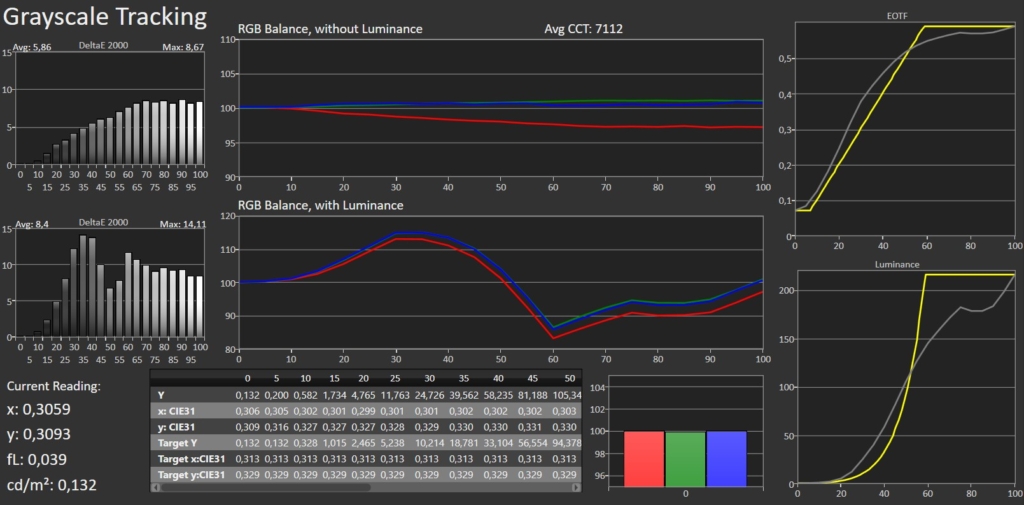Viewport: 1024px width, 505px height.
Task: Select the Target x:CIE31 row header
Action: click(188, 458)
